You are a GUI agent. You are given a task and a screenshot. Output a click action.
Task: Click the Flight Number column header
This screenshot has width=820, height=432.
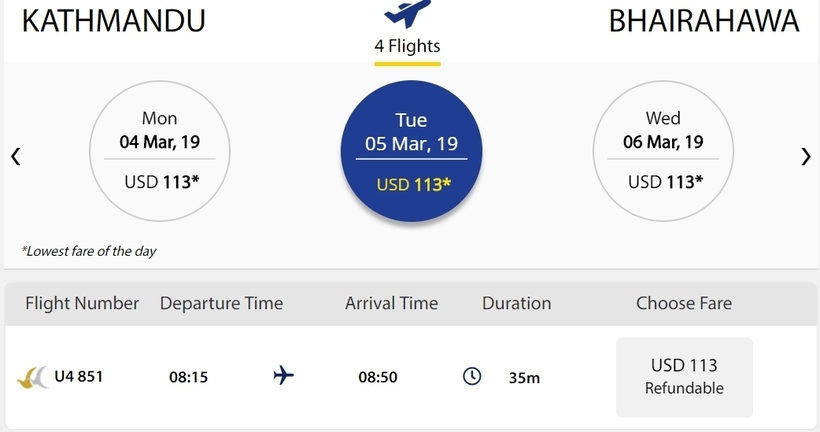(82, 303)
